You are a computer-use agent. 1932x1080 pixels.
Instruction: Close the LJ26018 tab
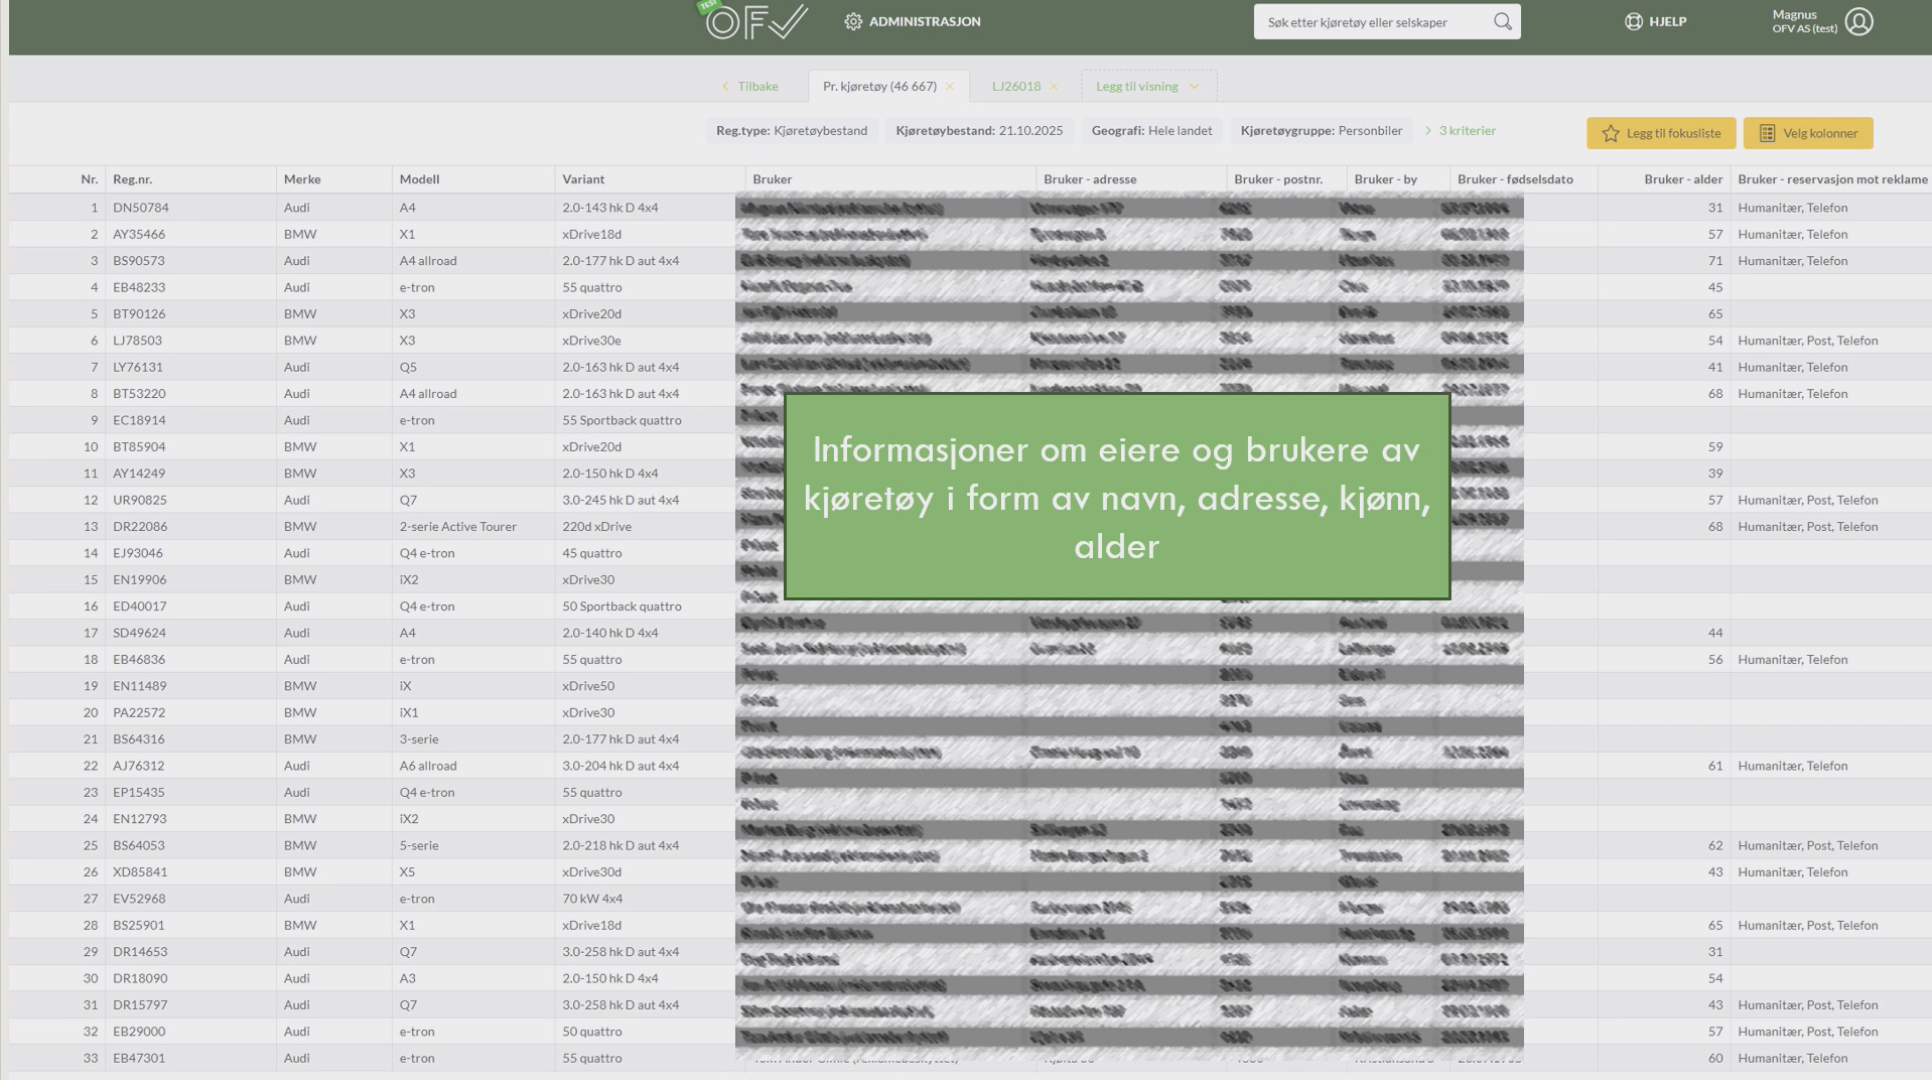click(1054, 87)
